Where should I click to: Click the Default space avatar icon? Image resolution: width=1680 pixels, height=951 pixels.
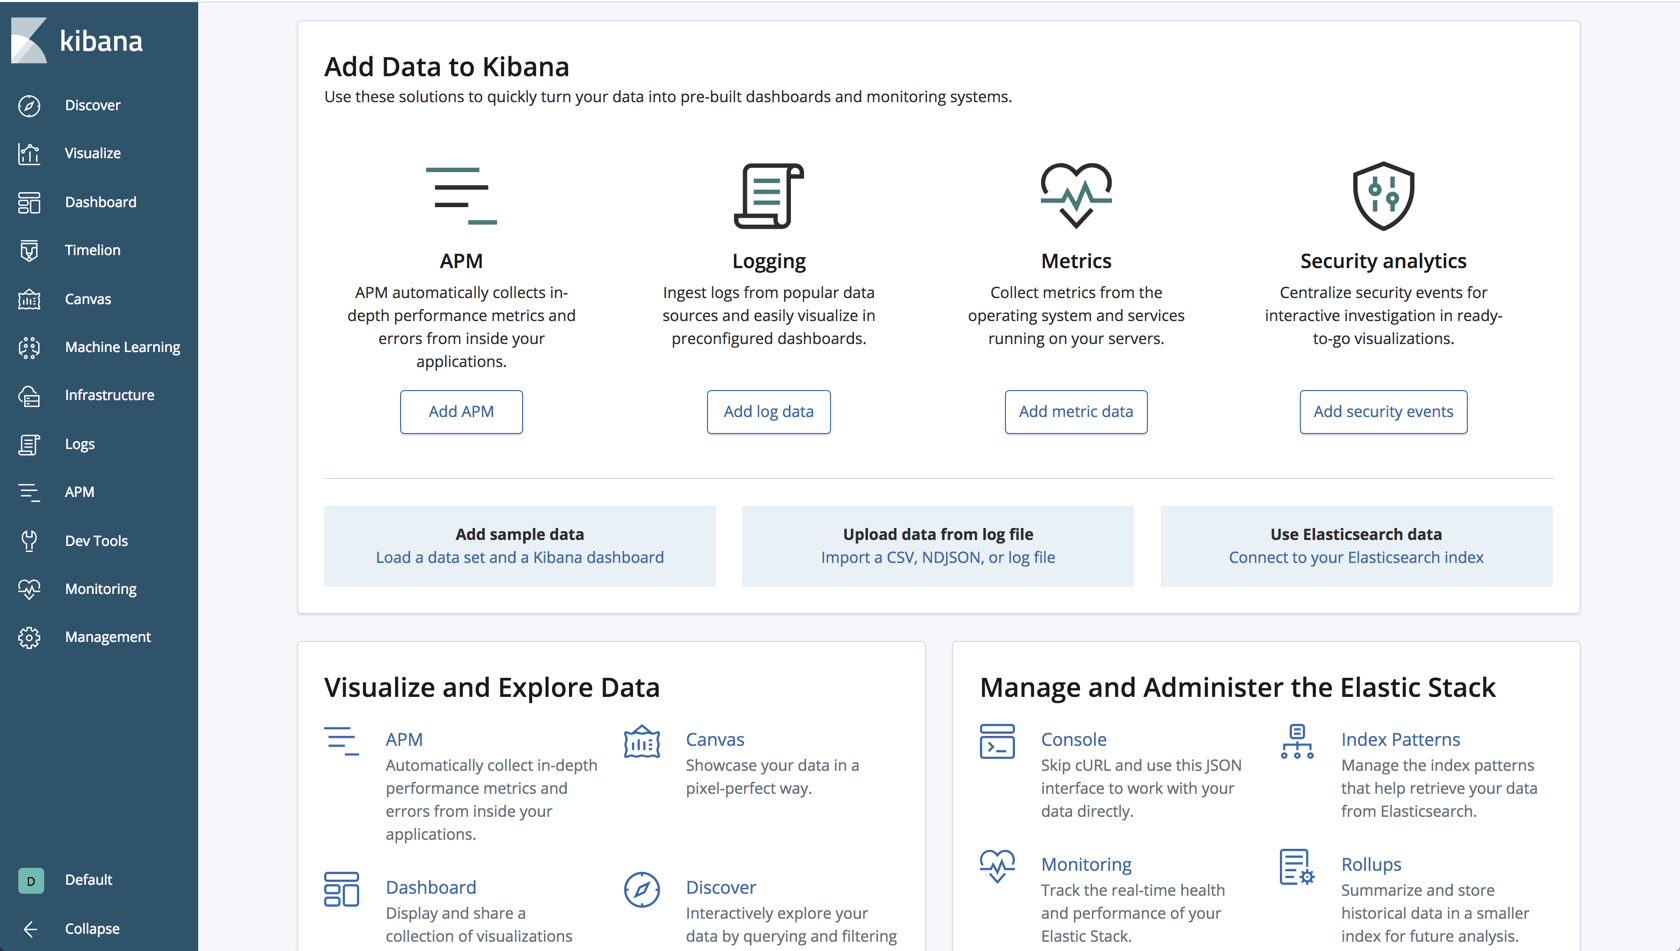(x=31, y=880)
